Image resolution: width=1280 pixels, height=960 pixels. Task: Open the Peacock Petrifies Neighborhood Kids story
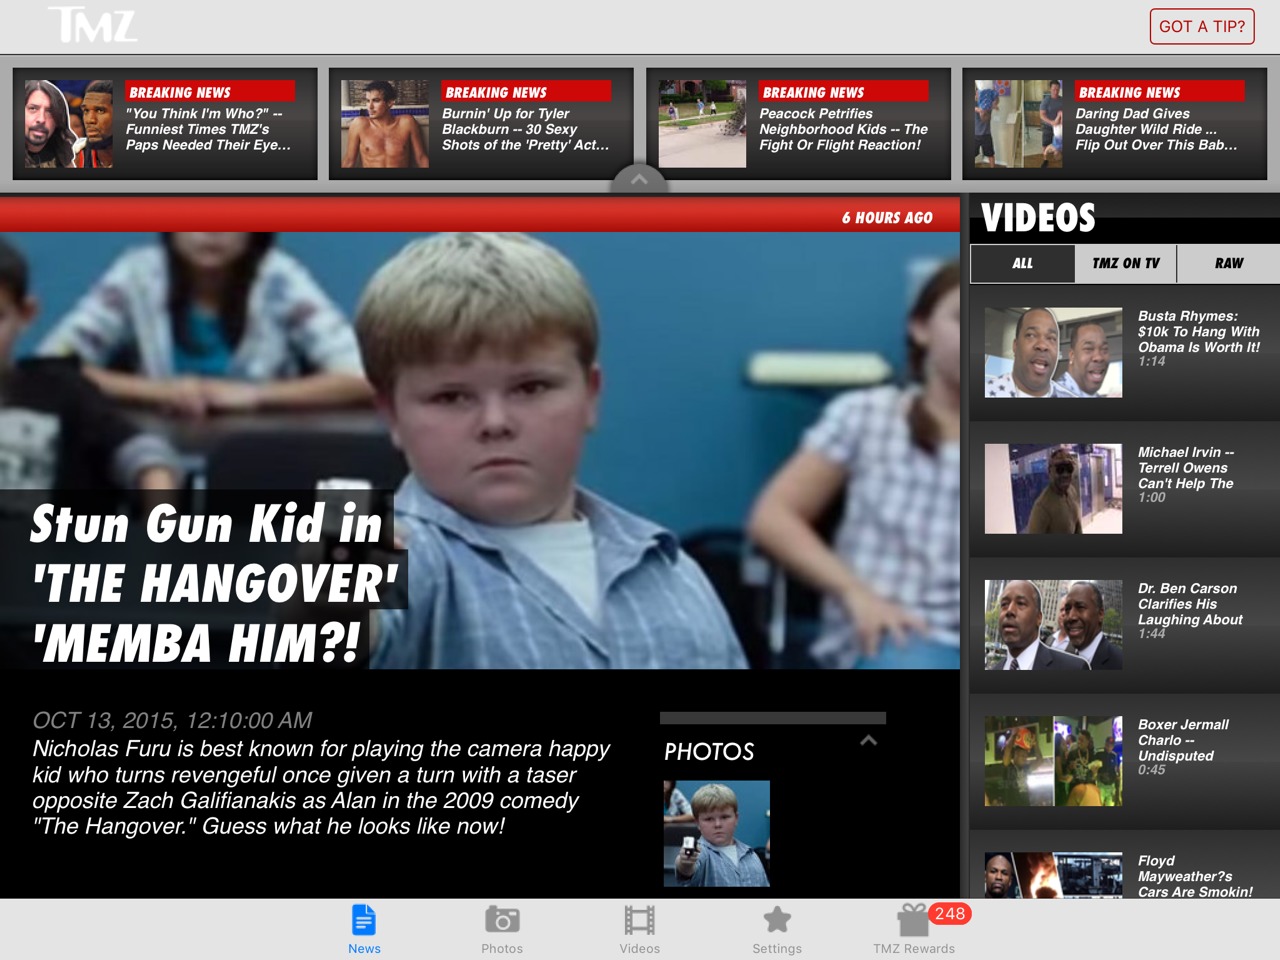[x=798, y=124]
